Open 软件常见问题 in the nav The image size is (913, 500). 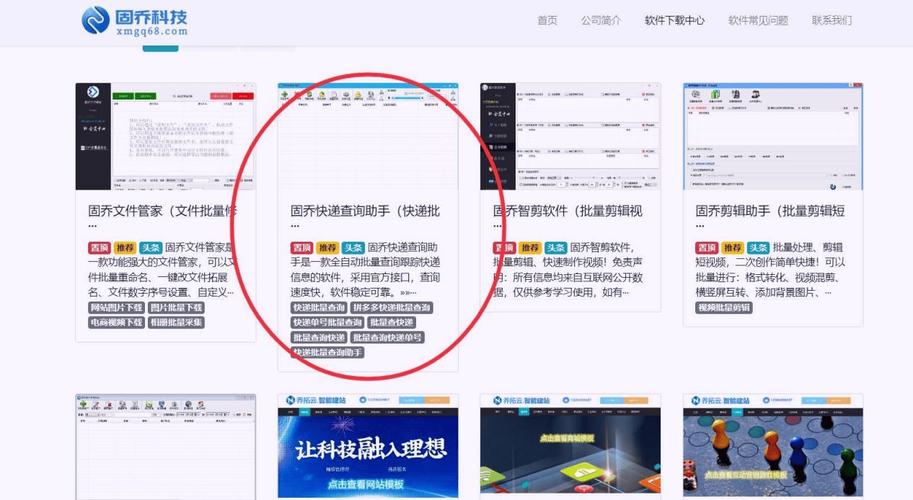pos(758,20)
